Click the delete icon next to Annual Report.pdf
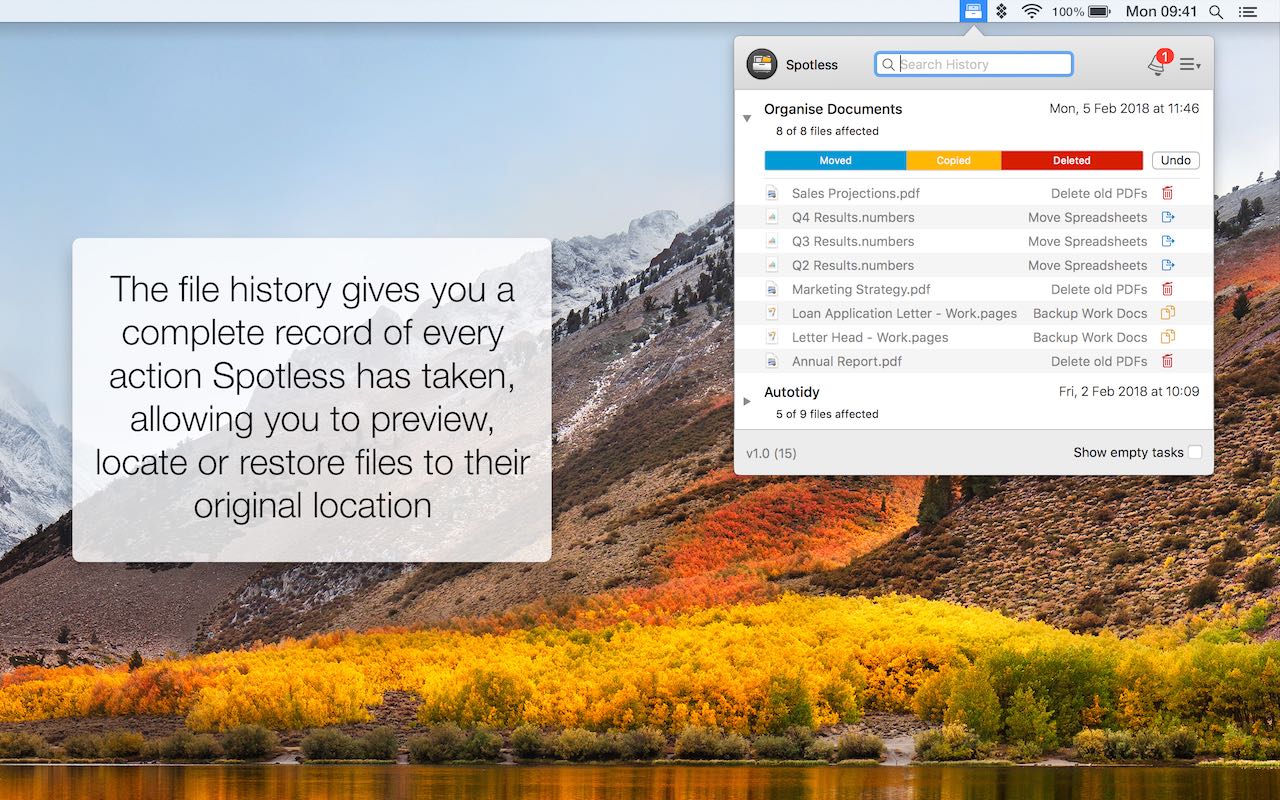 1167,361
